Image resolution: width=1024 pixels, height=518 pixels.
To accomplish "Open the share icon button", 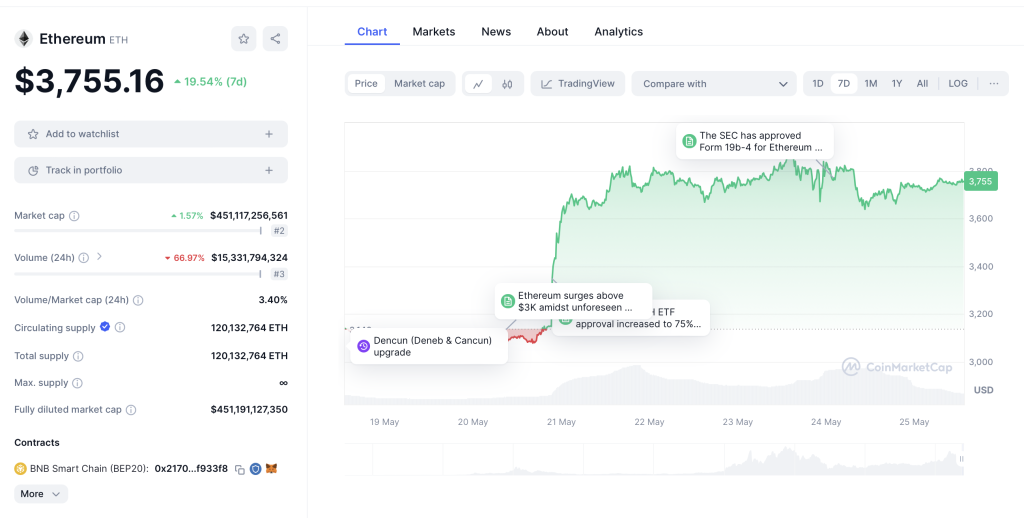I will [x=275, y=39].
